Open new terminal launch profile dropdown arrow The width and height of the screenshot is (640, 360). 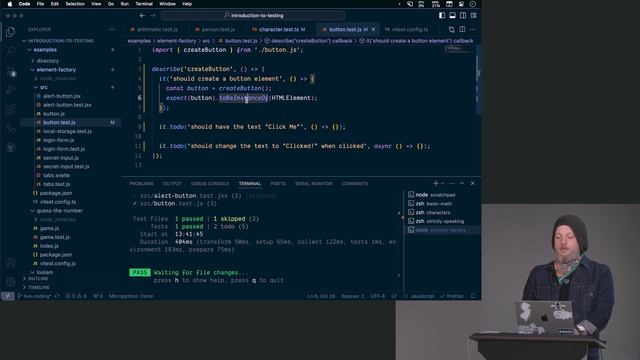pos(442,183)
